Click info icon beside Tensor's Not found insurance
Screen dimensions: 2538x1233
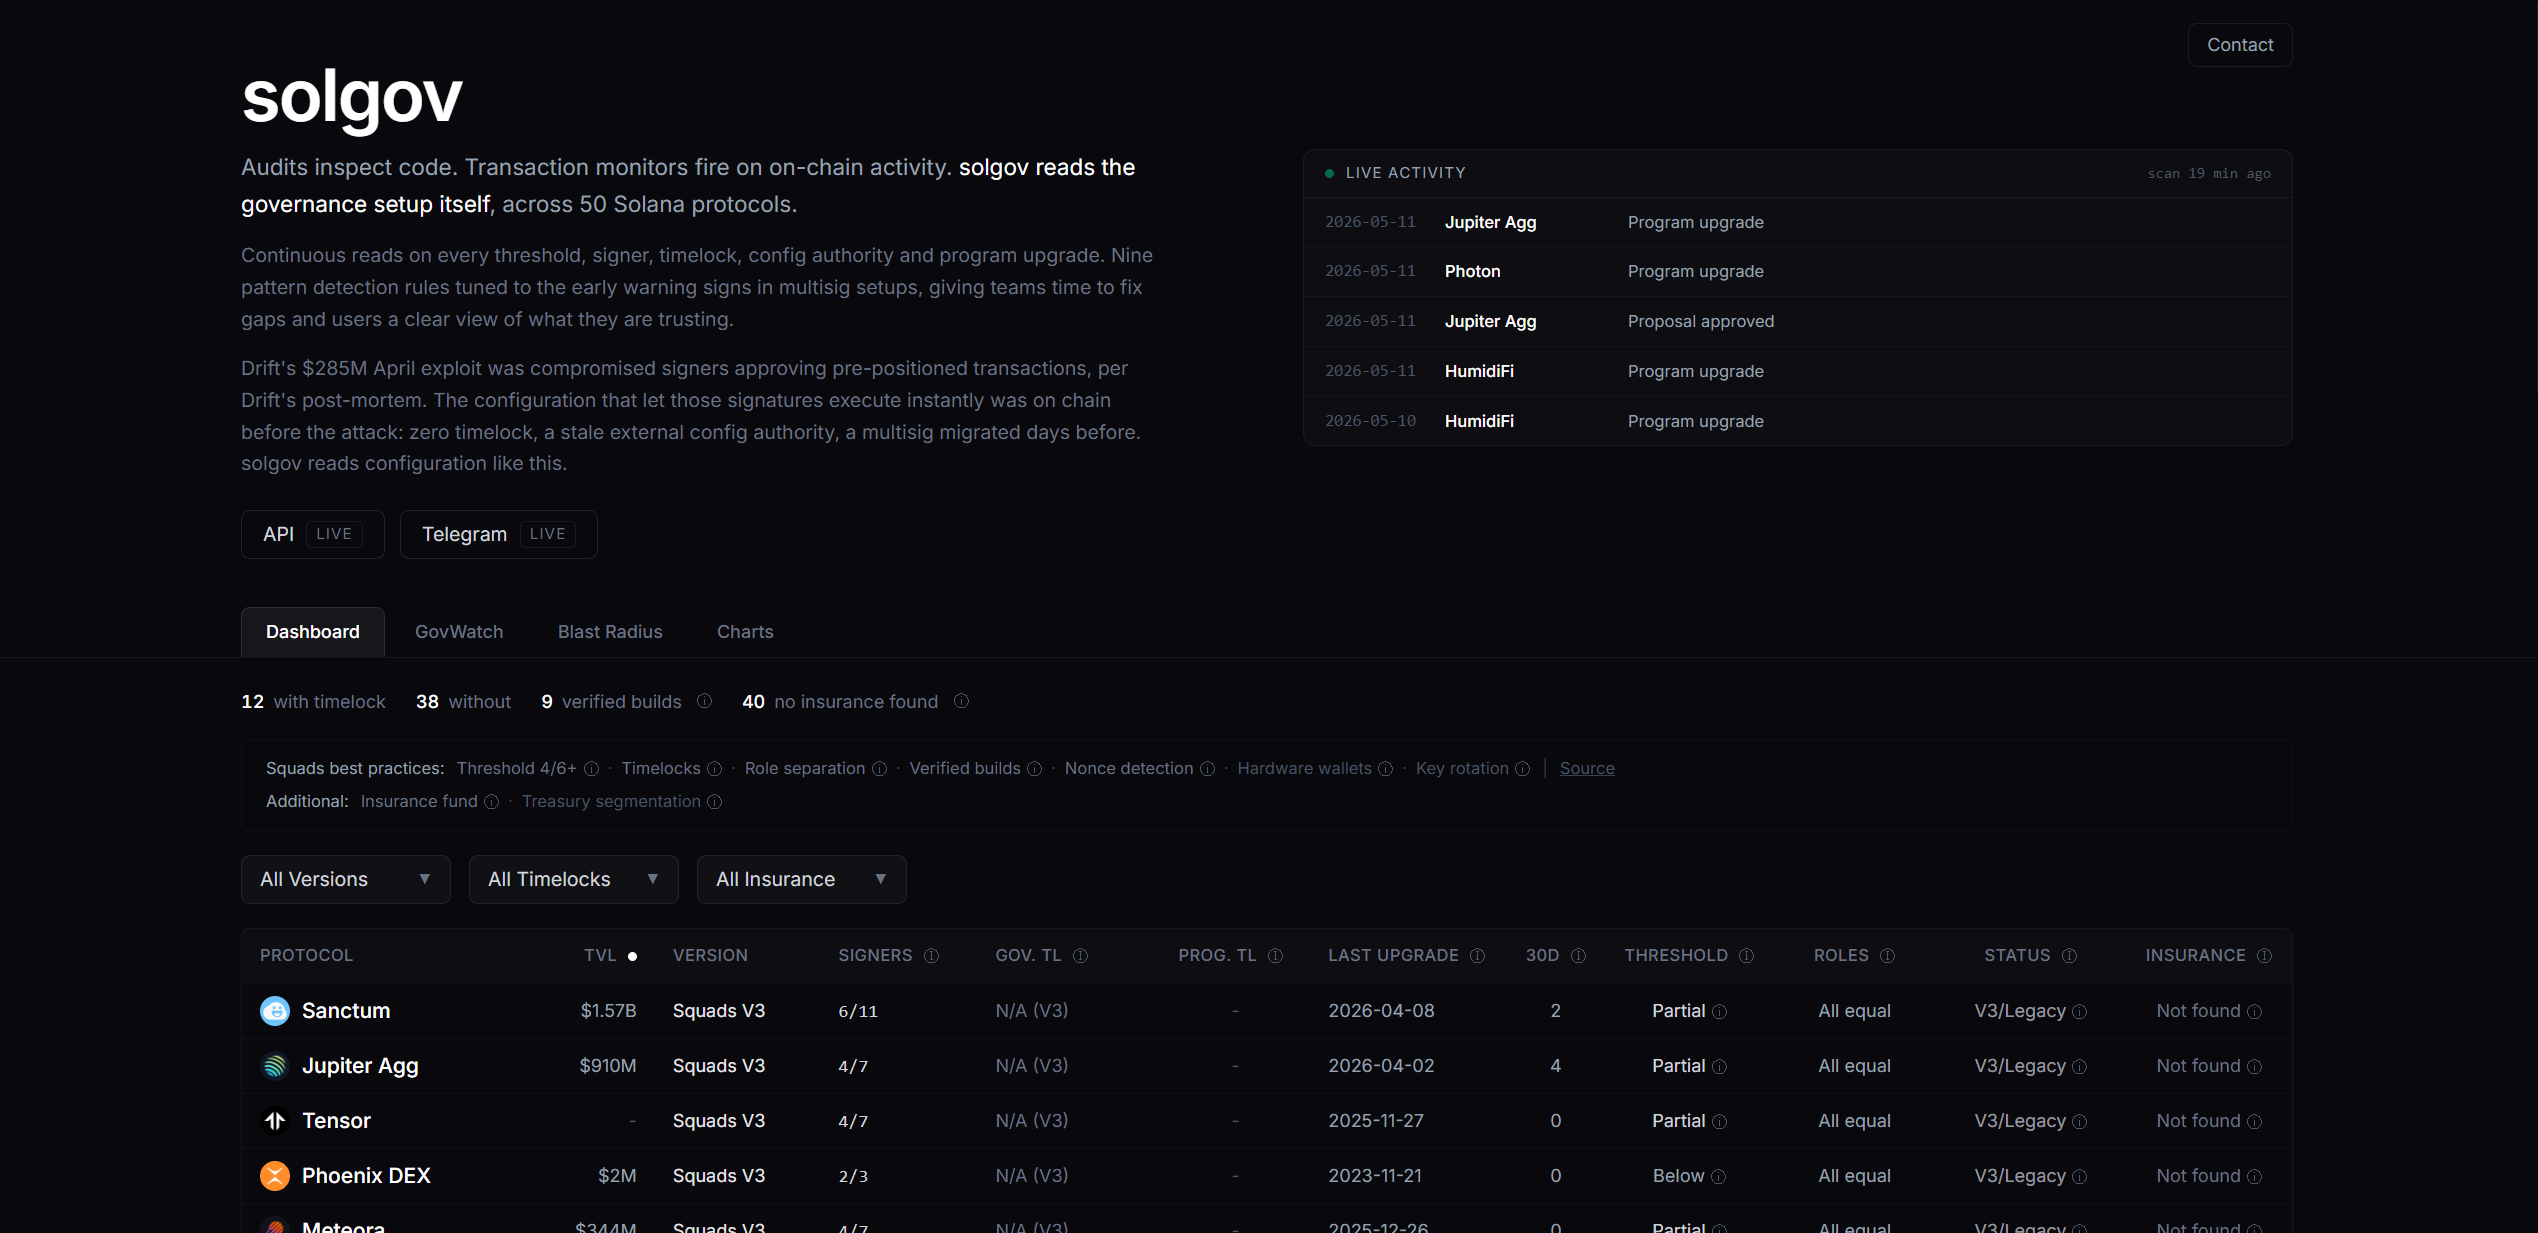pos(2255,1122)
